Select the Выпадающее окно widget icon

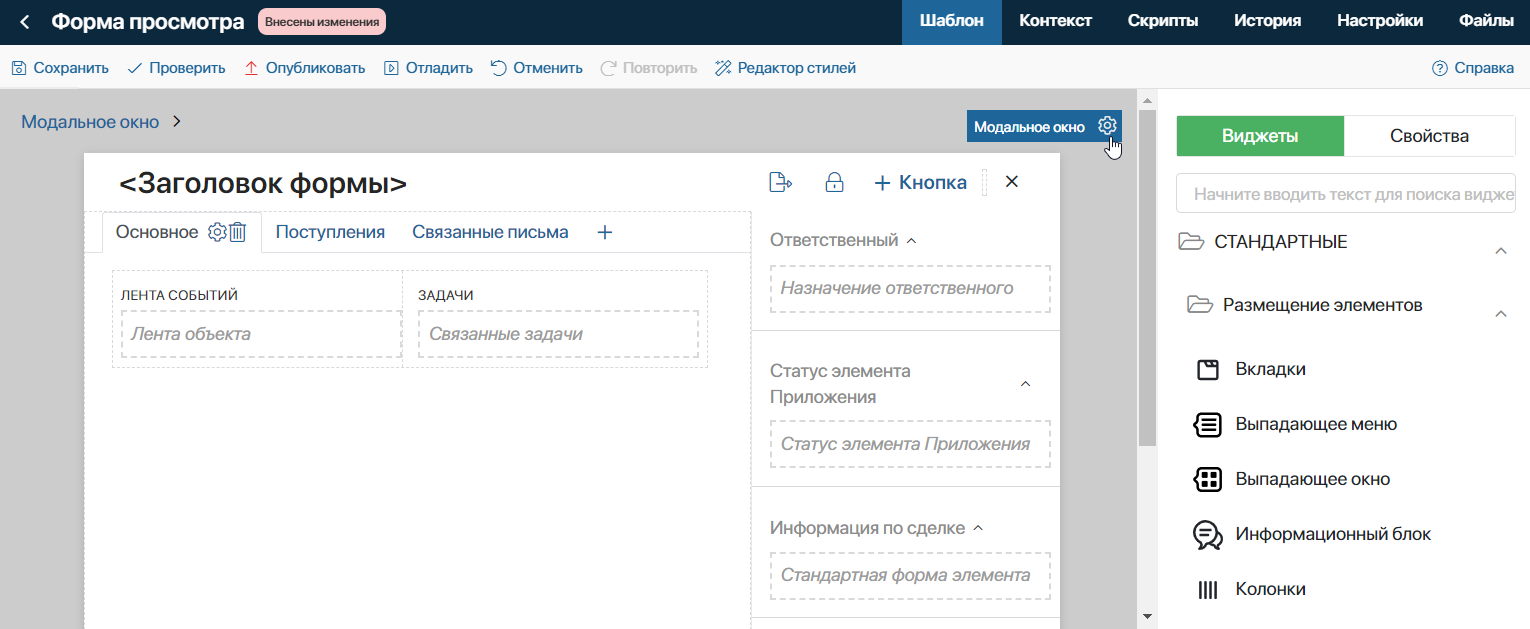[1208, 480]
